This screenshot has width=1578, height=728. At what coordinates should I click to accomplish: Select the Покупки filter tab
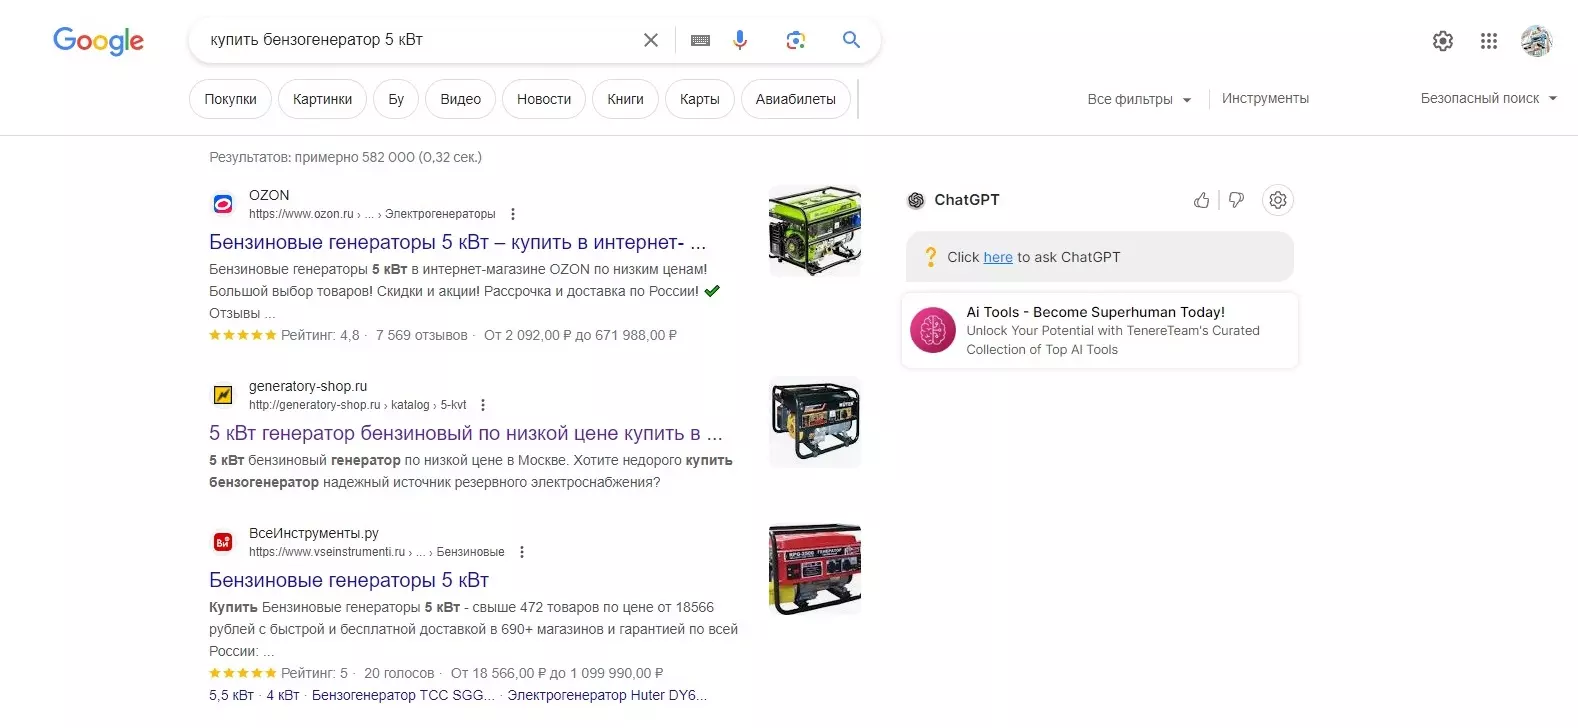(x=230, y=99)
